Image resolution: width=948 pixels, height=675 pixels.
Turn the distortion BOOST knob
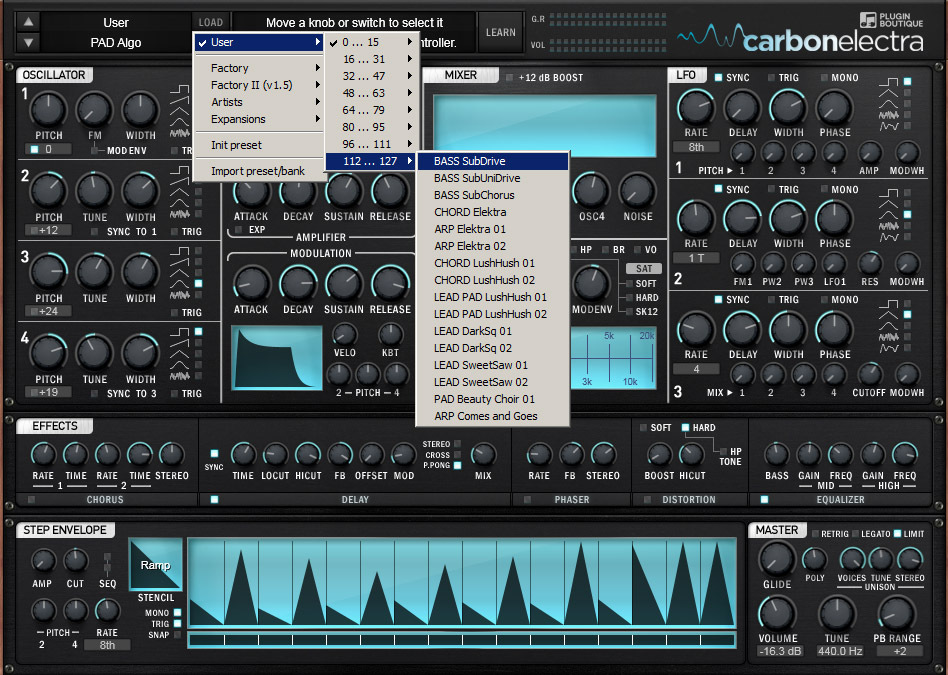659,455
